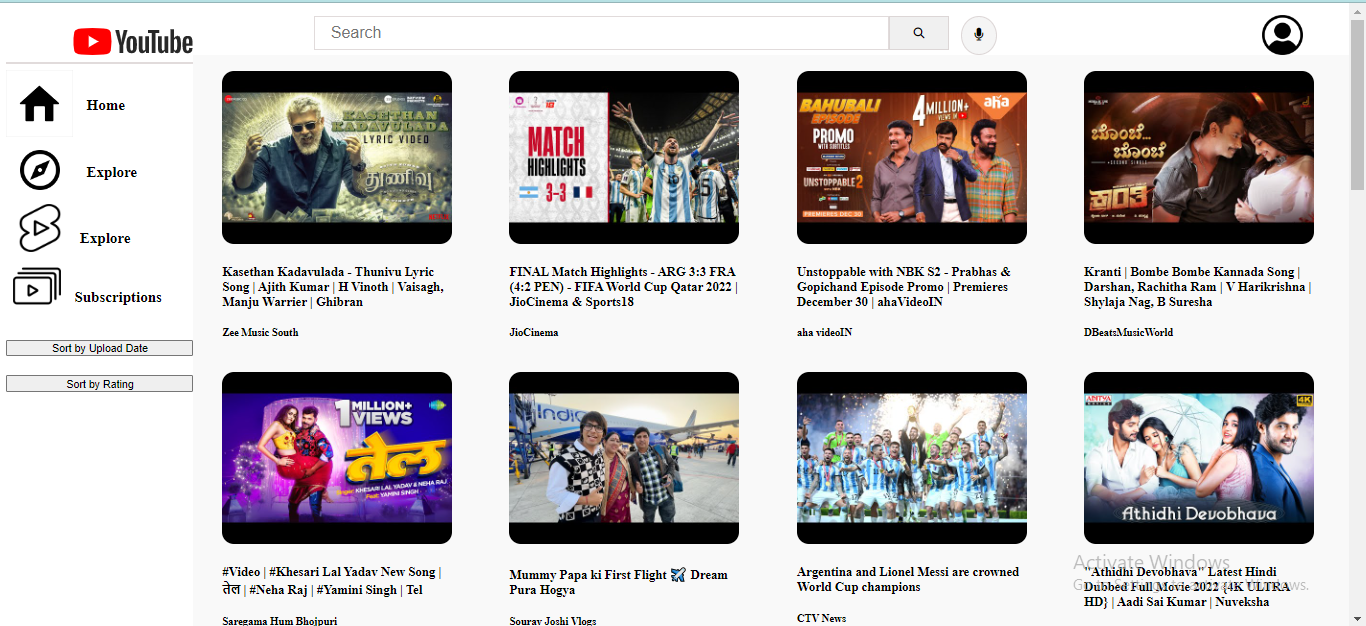1366x626 pixels.
Task: Open the Unstoppable with NBK S2 promo
Action: [x=910, y=156]
